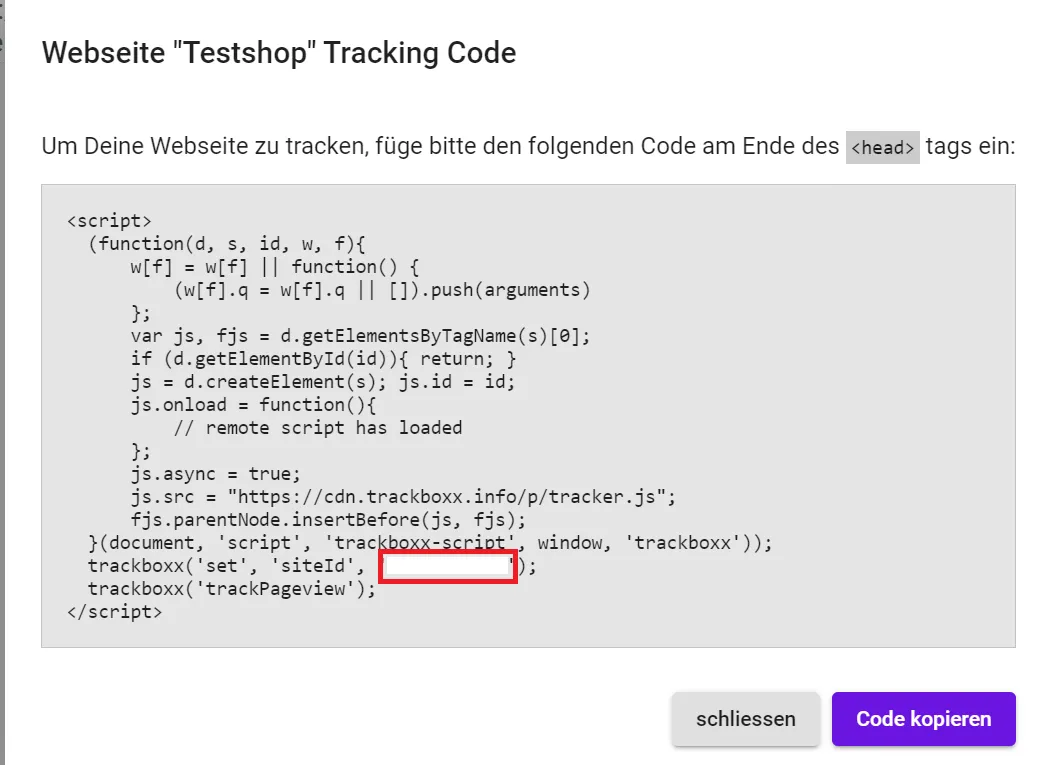
Task: Click the dialog title "Webseite Testshop Tracking Code"
Action: point(279,52)
